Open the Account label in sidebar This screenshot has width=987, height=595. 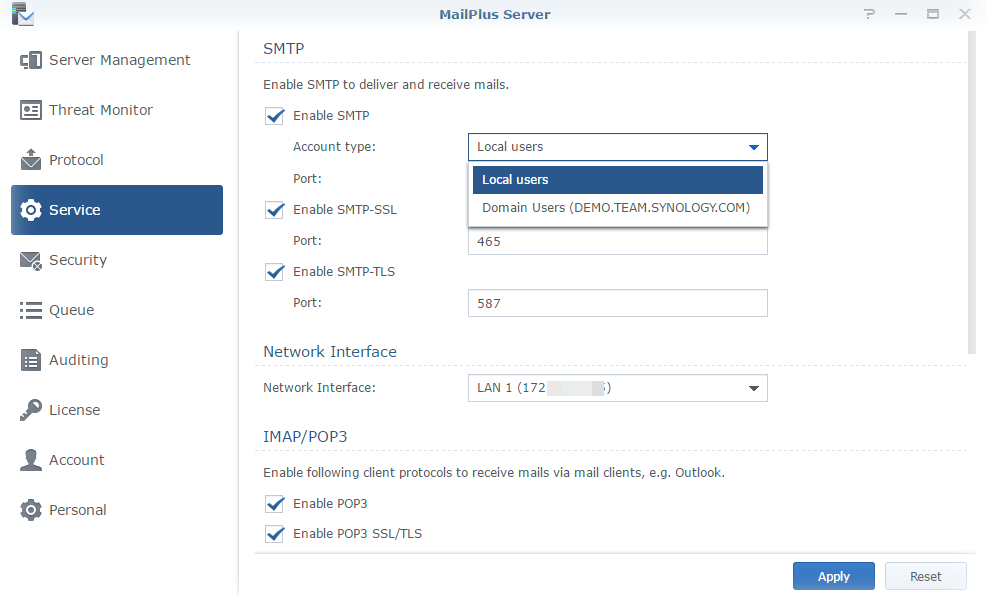[x=77, y=460]
